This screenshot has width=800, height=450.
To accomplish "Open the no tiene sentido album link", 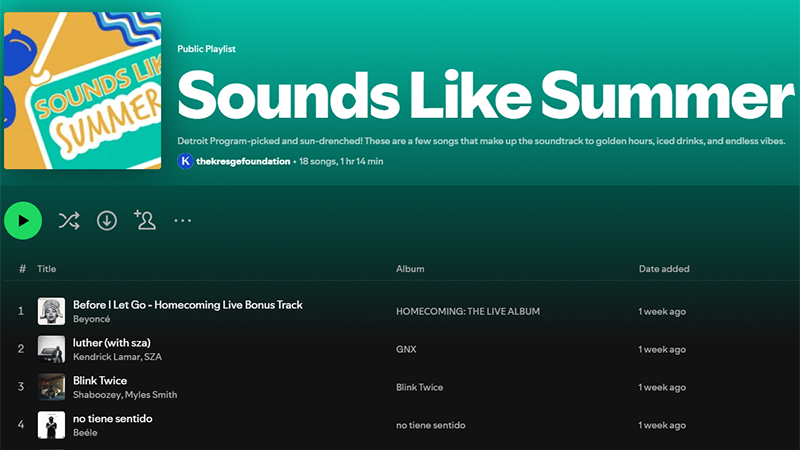I will [431, 425].
